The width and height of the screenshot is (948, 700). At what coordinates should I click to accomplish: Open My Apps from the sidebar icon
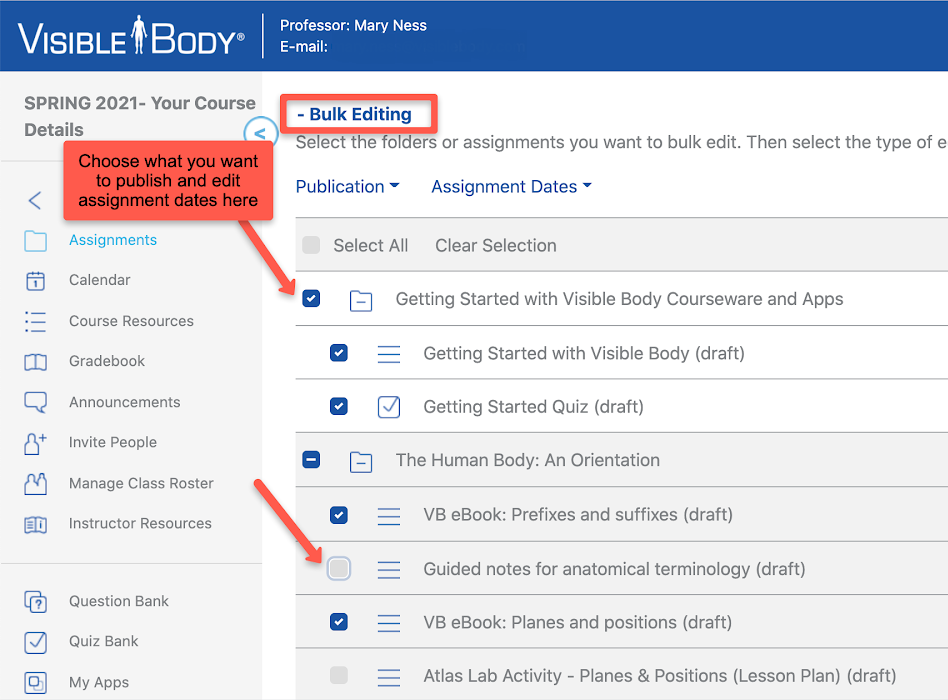pos(36,681)
